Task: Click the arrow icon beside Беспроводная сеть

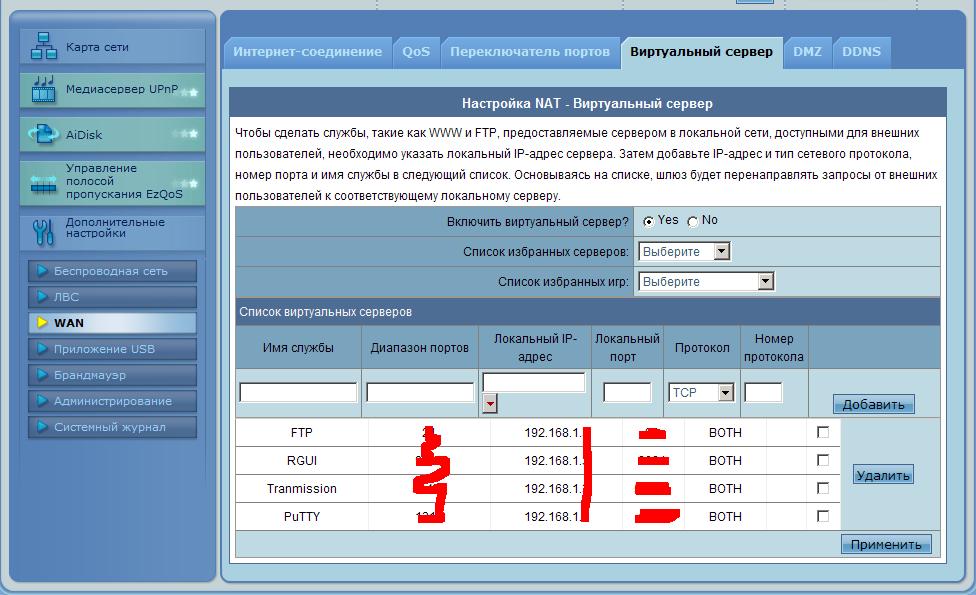Action: click(42, 271)
